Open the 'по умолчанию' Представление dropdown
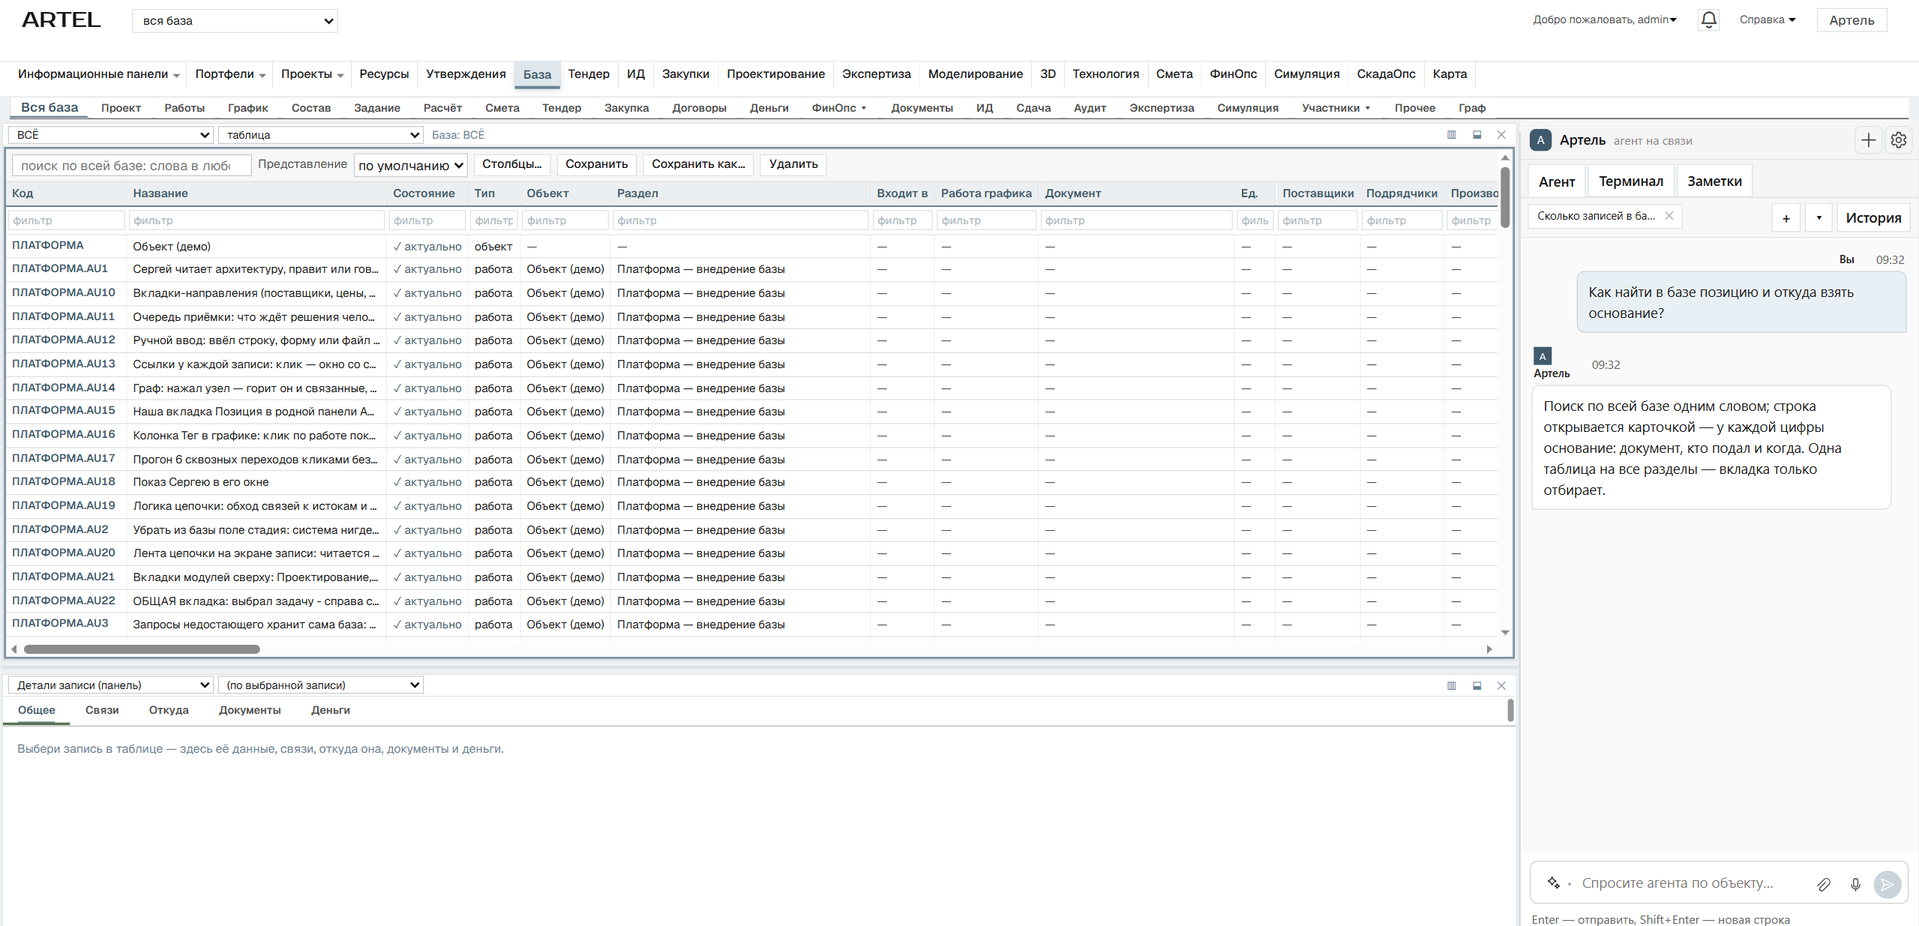This screenshot has height=926, width=1919. pos(411,165)
